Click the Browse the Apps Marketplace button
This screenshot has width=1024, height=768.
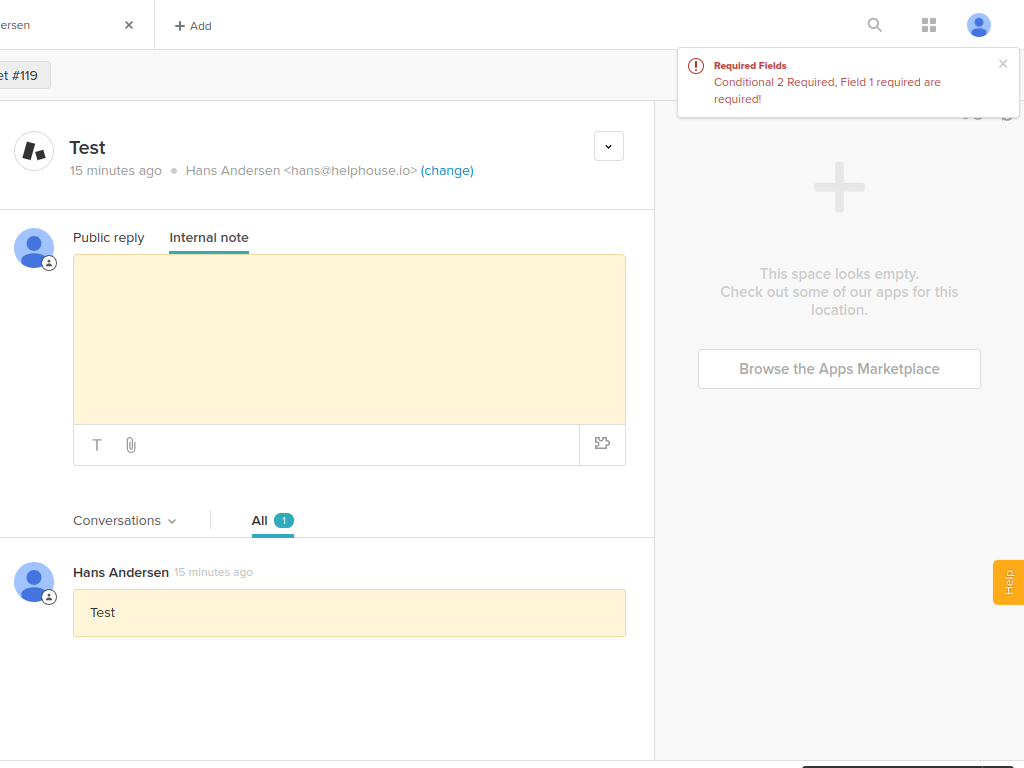839,369
